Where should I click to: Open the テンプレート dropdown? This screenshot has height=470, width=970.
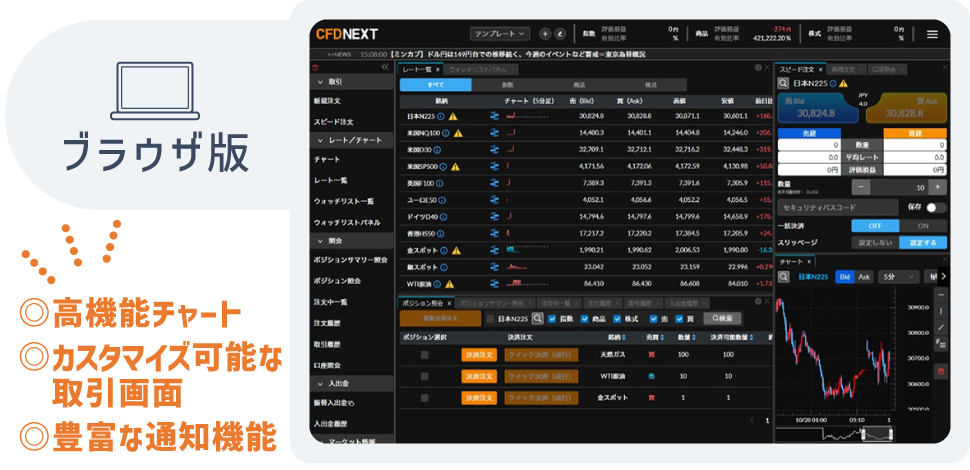[499, 34]
